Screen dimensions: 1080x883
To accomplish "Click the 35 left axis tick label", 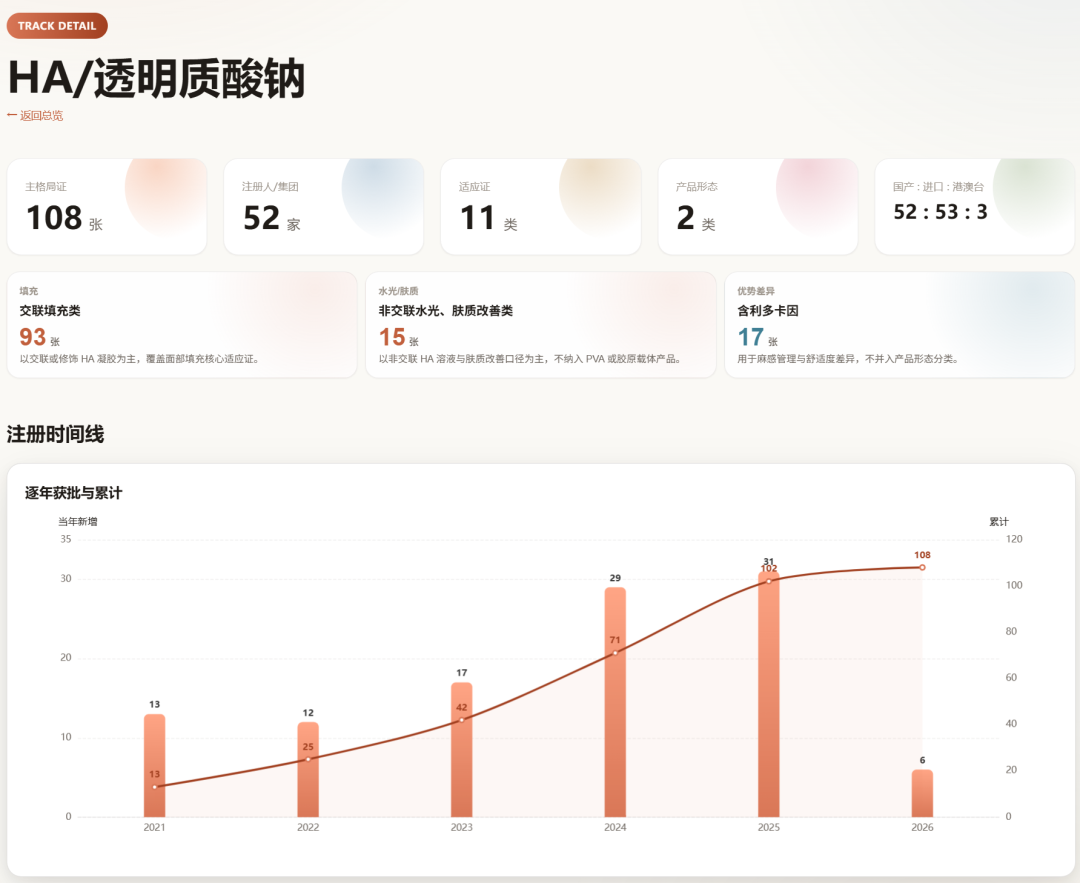I will (65, 539).
